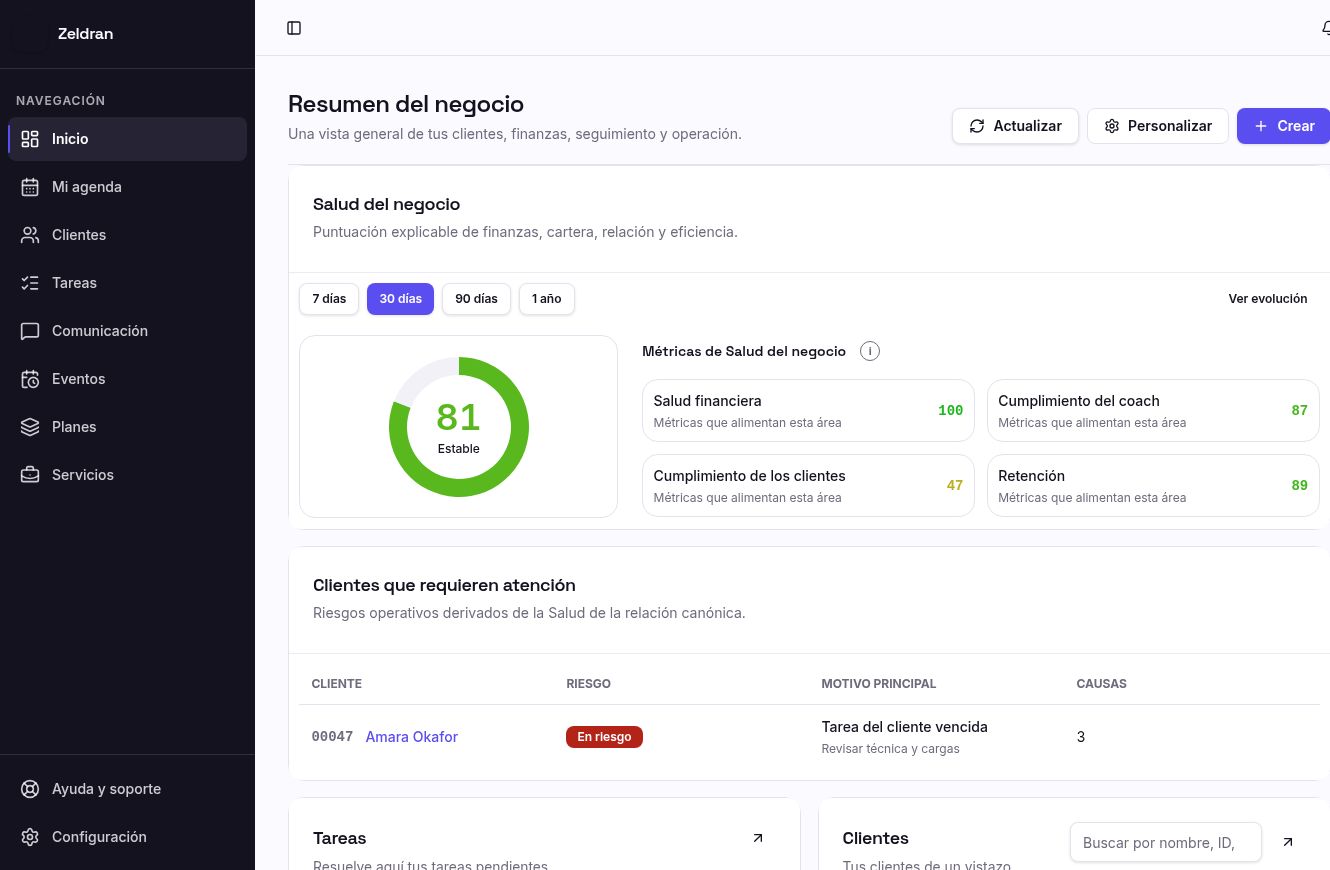This screenshot has height=870, width=1330.
Task: Open the notifications bell icon
Action: (1324, 28)
